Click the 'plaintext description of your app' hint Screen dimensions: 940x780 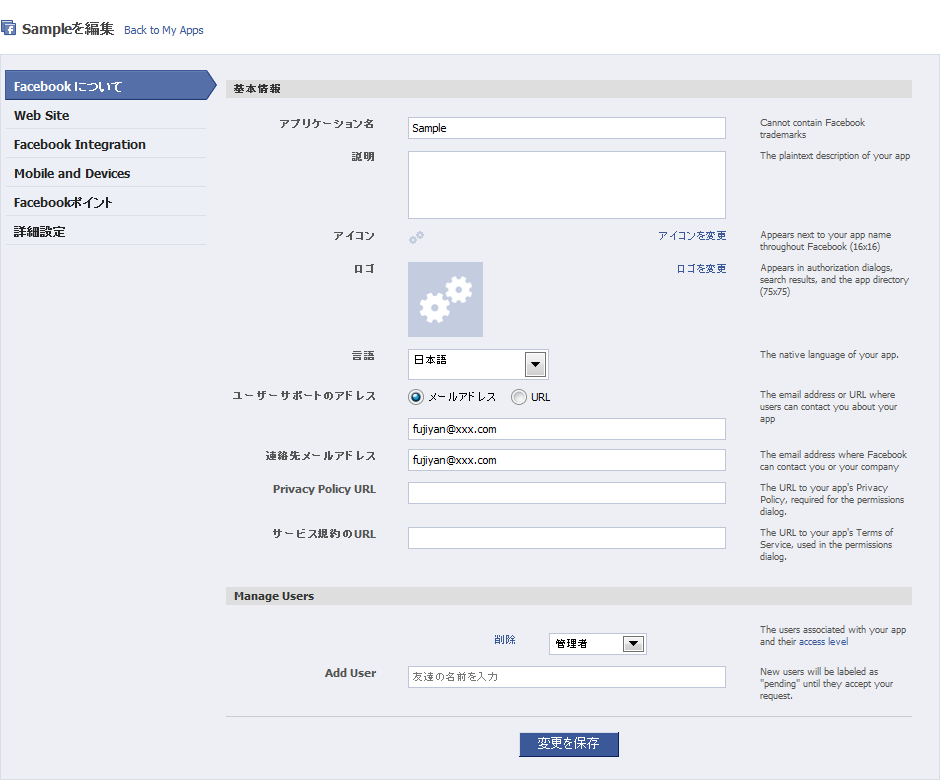click(835, 156)
